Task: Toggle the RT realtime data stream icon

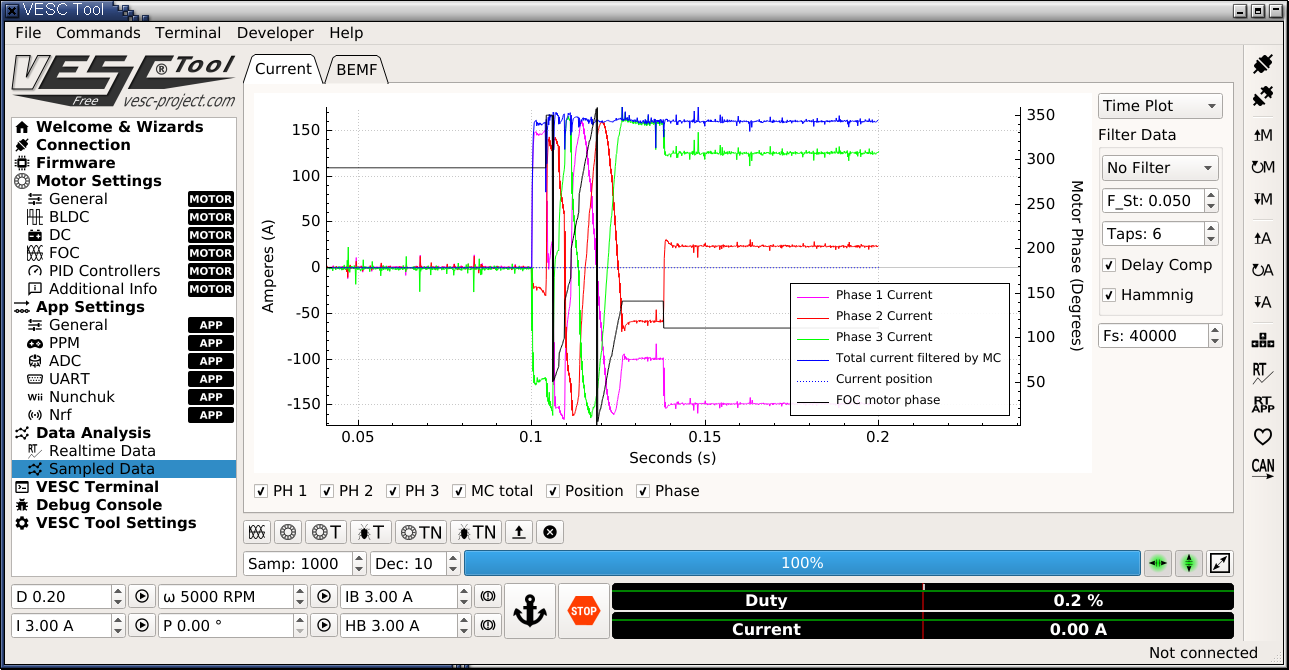Action: tap(1263, 373)
